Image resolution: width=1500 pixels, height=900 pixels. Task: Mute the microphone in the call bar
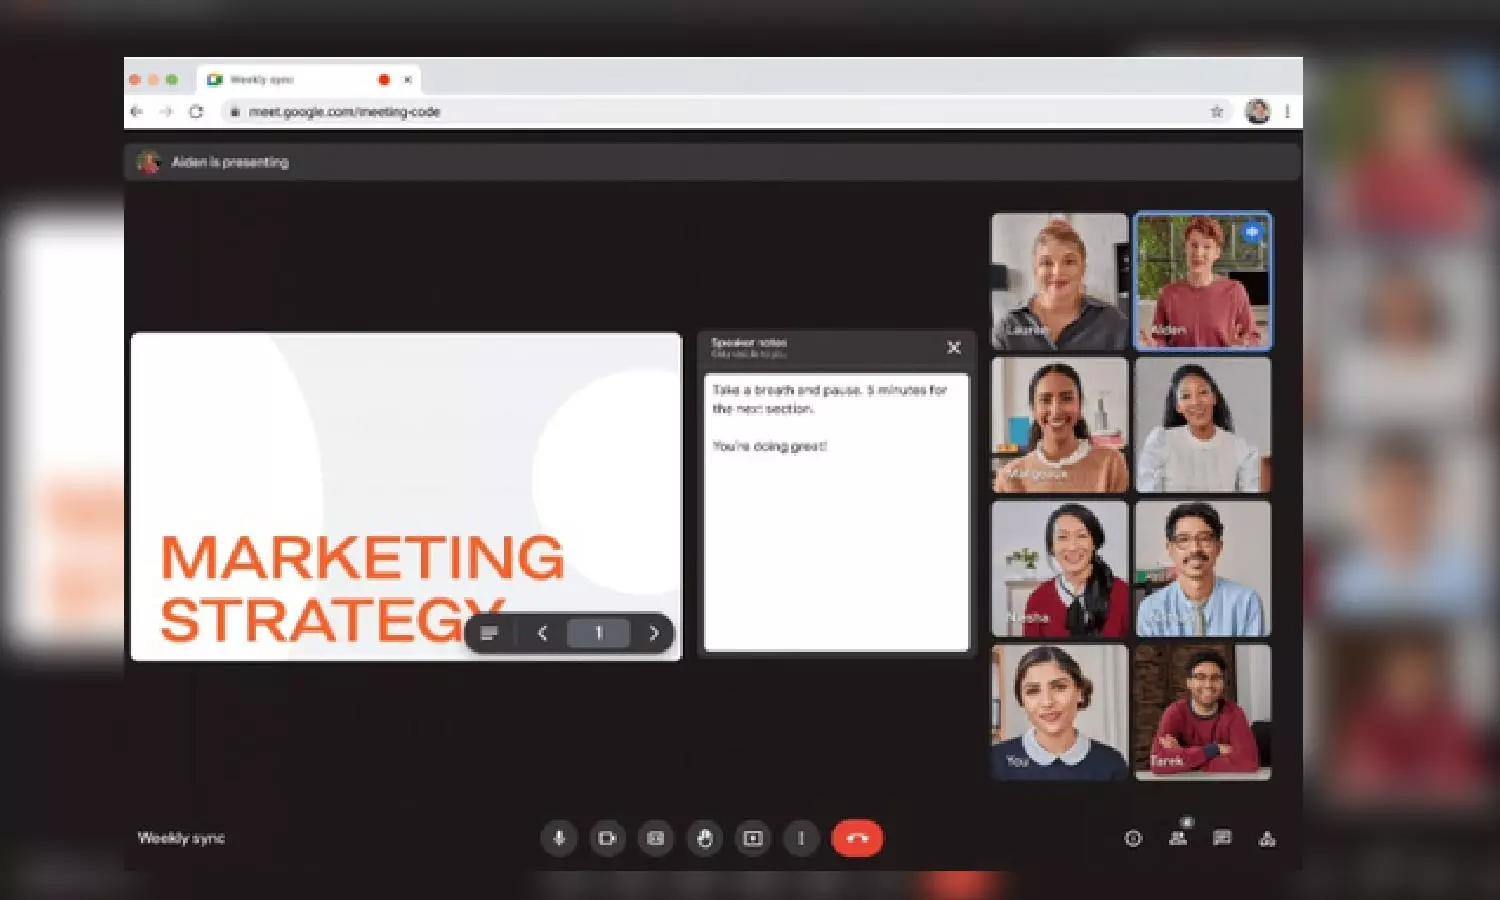(559, 838)
